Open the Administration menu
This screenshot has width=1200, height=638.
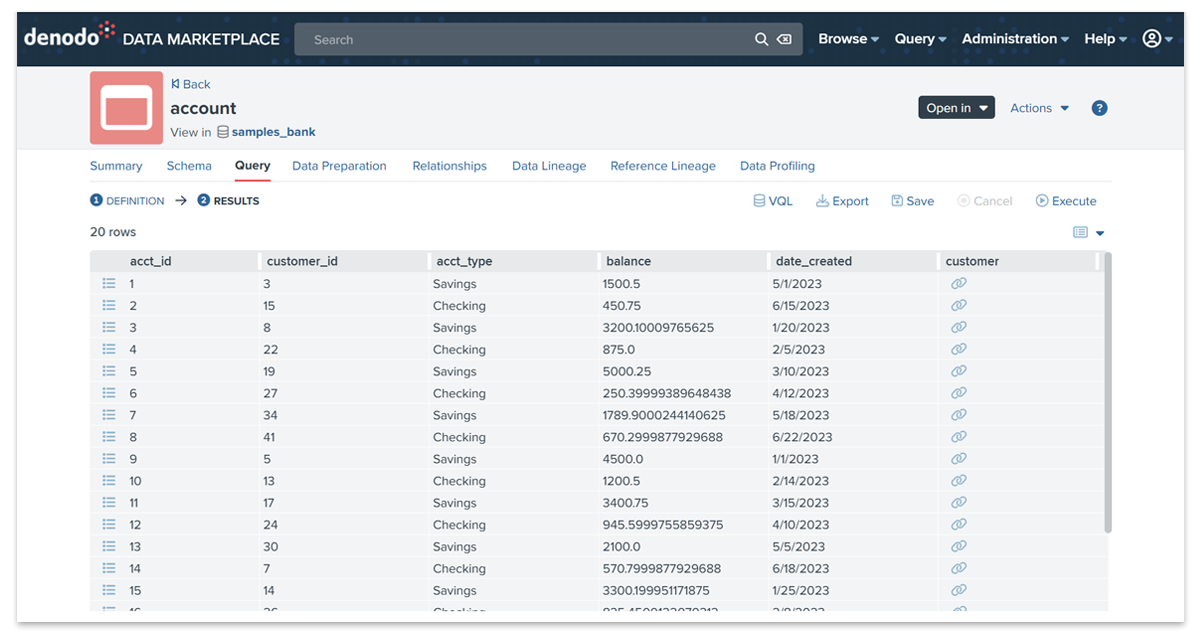point(1010,38)
